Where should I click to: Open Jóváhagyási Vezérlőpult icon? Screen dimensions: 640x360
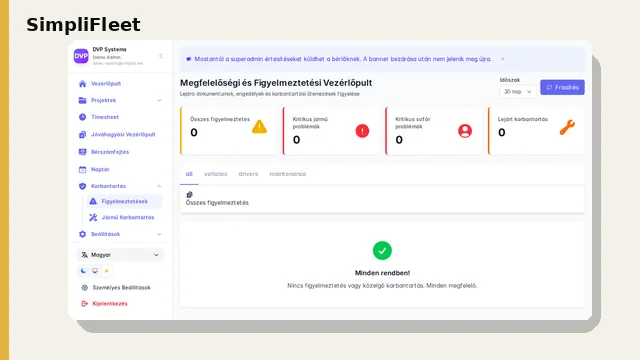[82, 134]
